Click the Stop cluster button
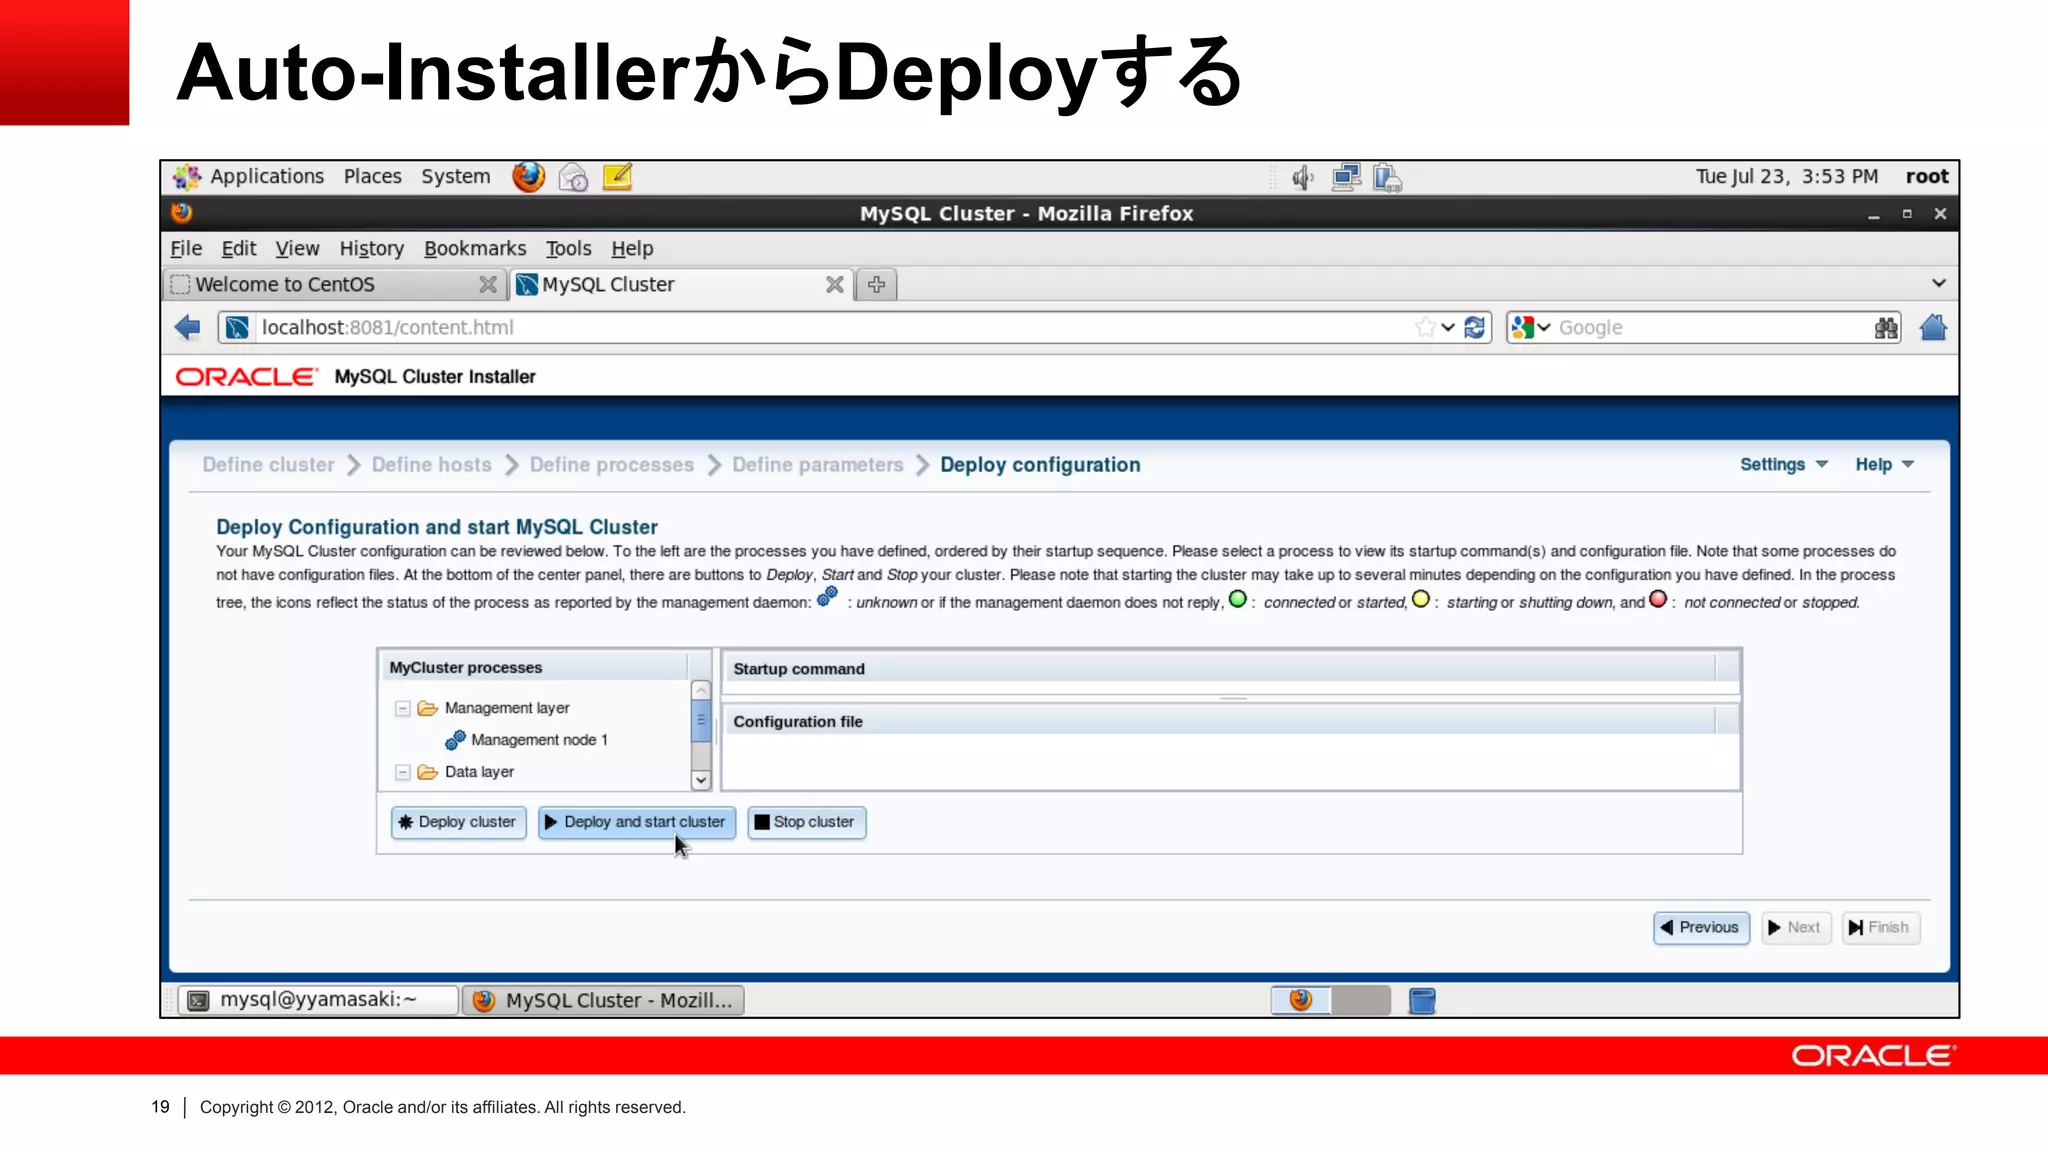The width and height of the screenshot is (2048, 1152). pyautogui.click(x=806, y=822)
